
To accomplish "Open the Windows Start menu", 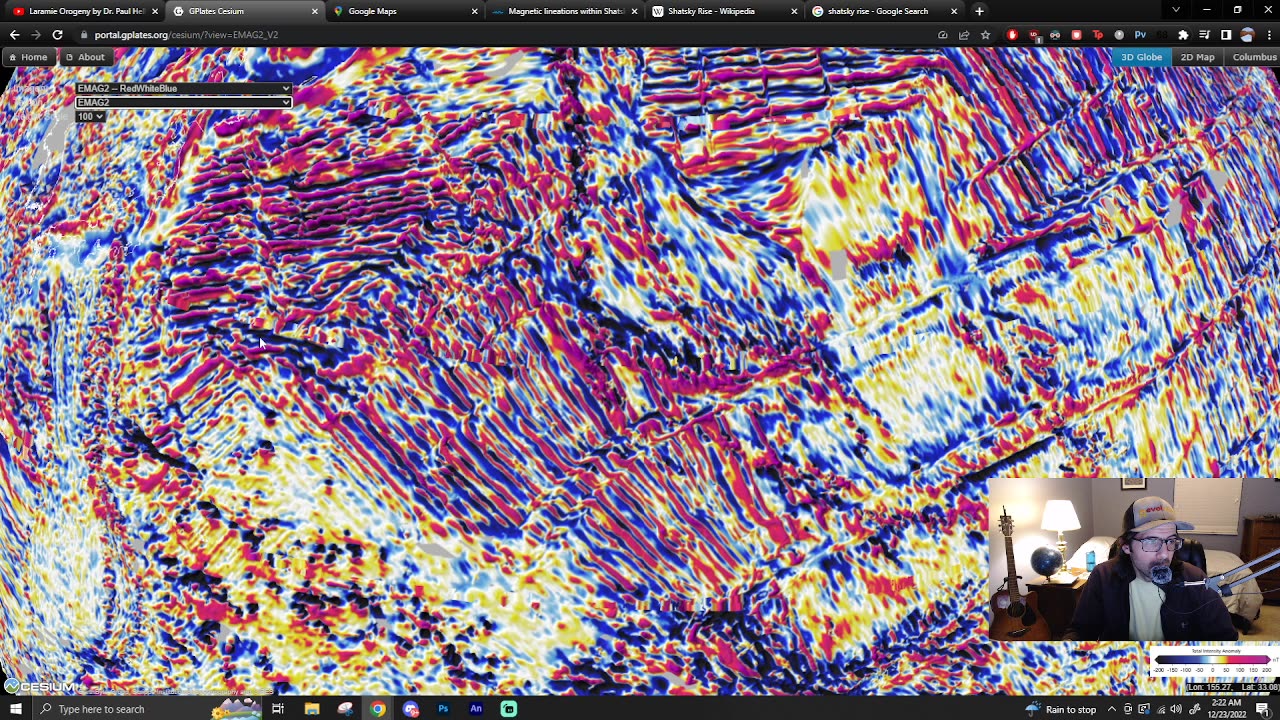I will pos(15,709).
